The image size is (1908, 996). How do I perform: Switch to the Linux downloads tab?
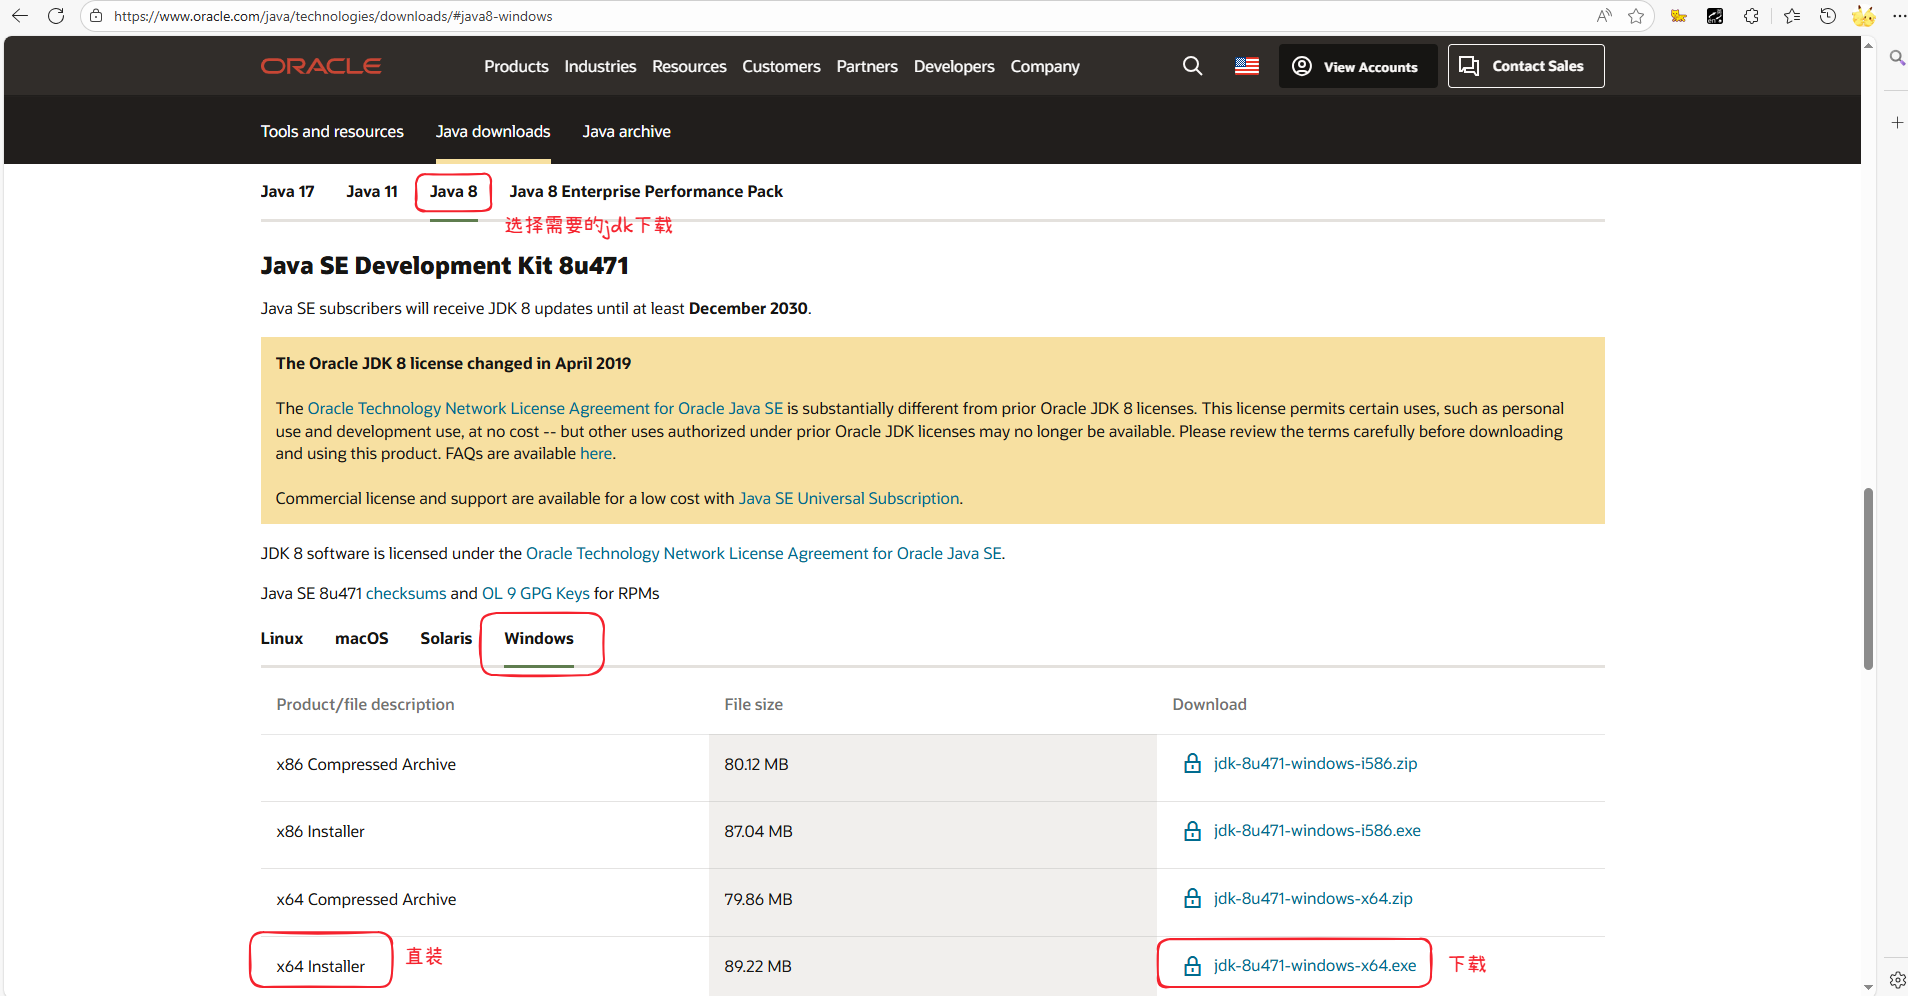click(282, 638)
